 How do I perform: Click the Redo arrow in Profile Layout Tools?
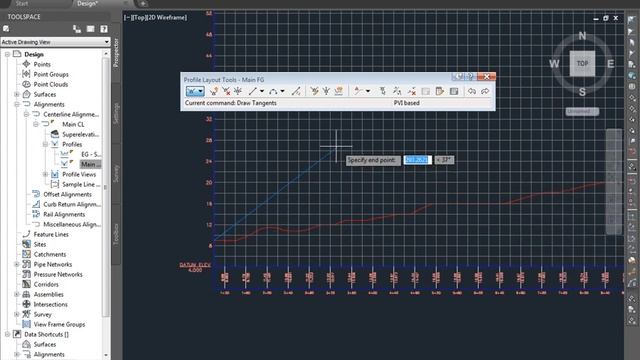coord(485,91)
